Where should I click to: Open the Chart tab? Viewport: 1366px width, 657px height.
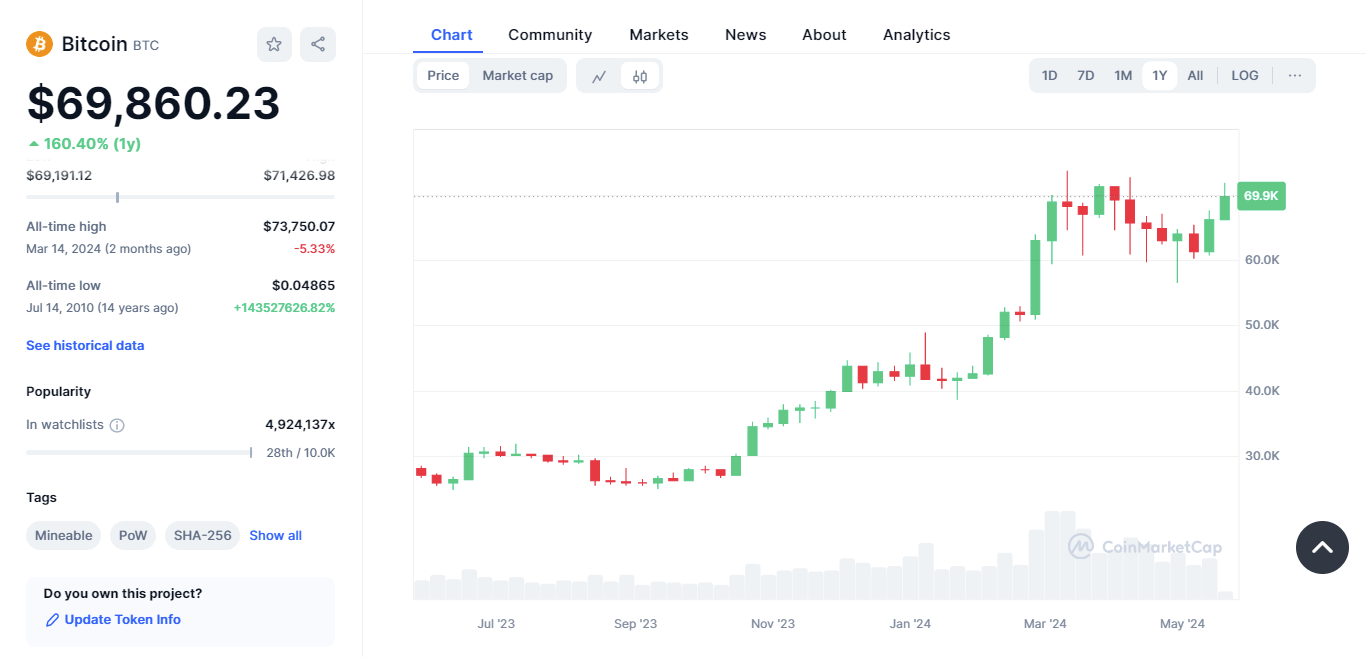(x=451, y=35)
